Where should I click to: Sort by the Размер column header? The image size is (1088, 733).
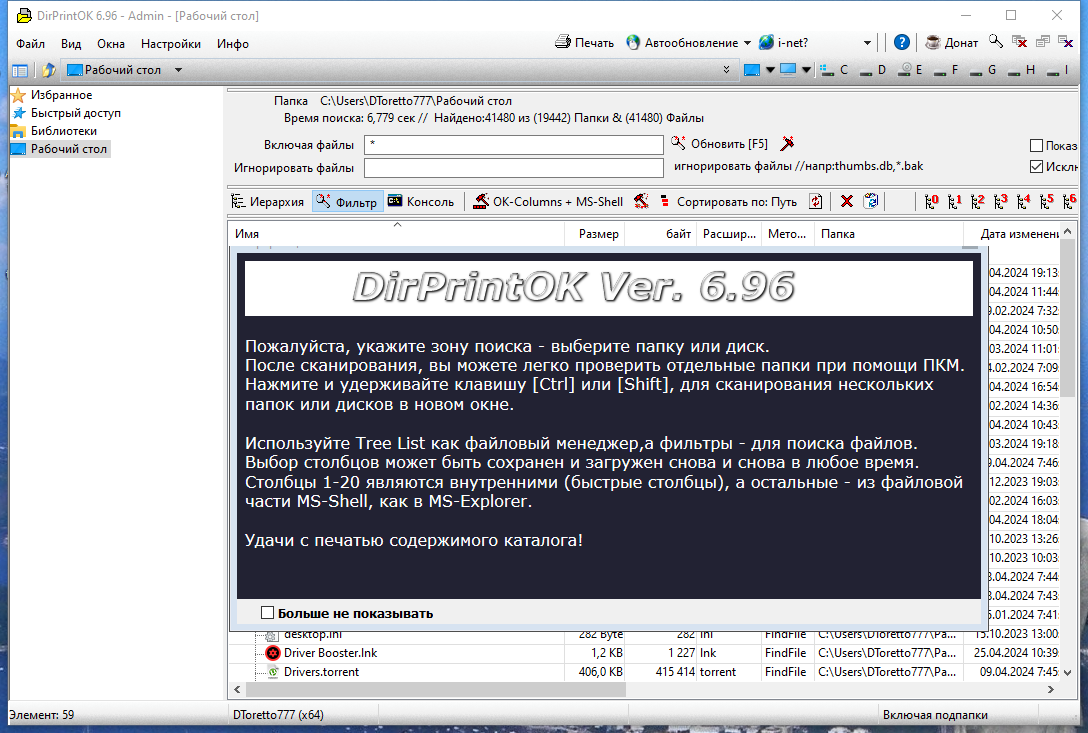[x=595, y=234]
